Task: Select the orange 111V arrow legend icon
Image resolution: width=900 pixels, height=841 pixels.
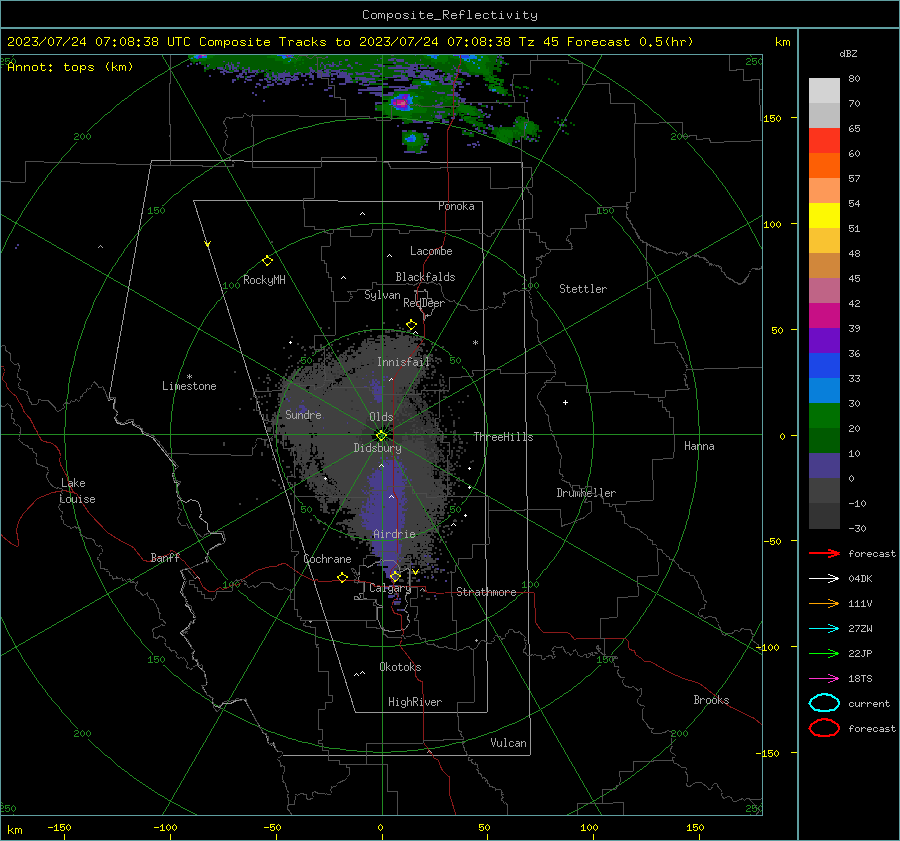Action: pos(824,603)
